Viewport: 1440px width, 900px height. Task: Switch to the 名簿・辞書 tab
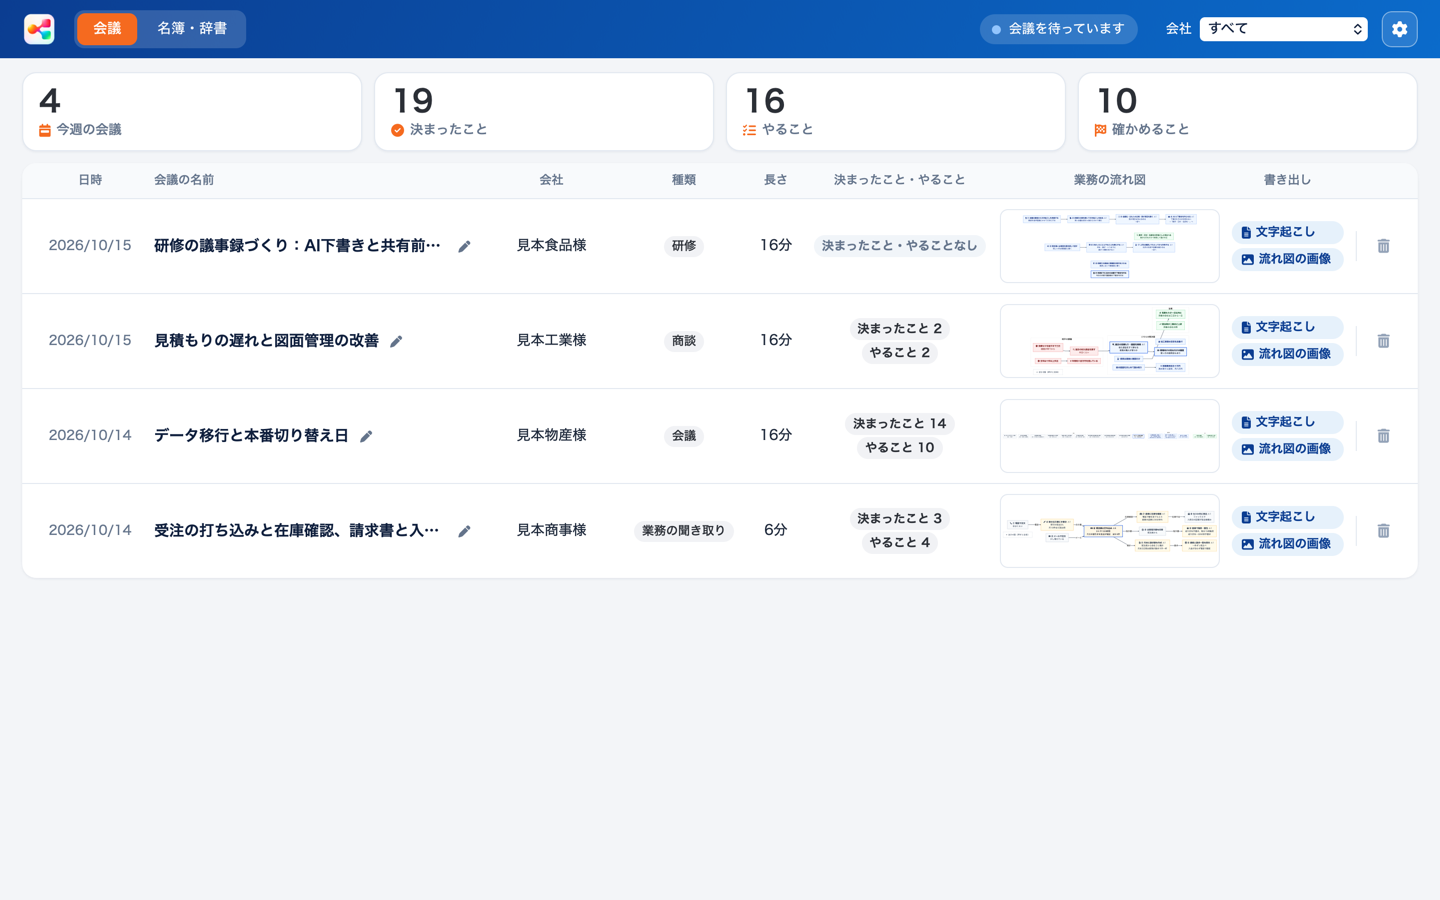point(192,29)
